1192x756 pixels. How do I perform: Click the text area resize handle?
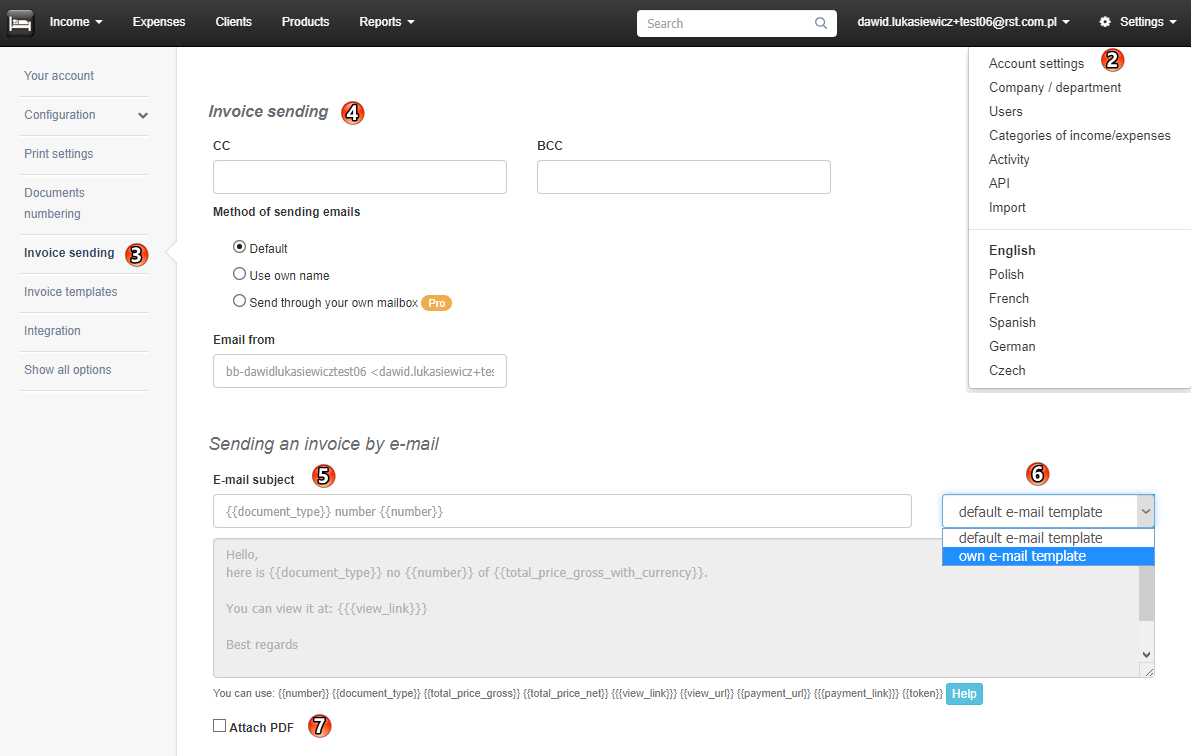tap(1148, 671)
